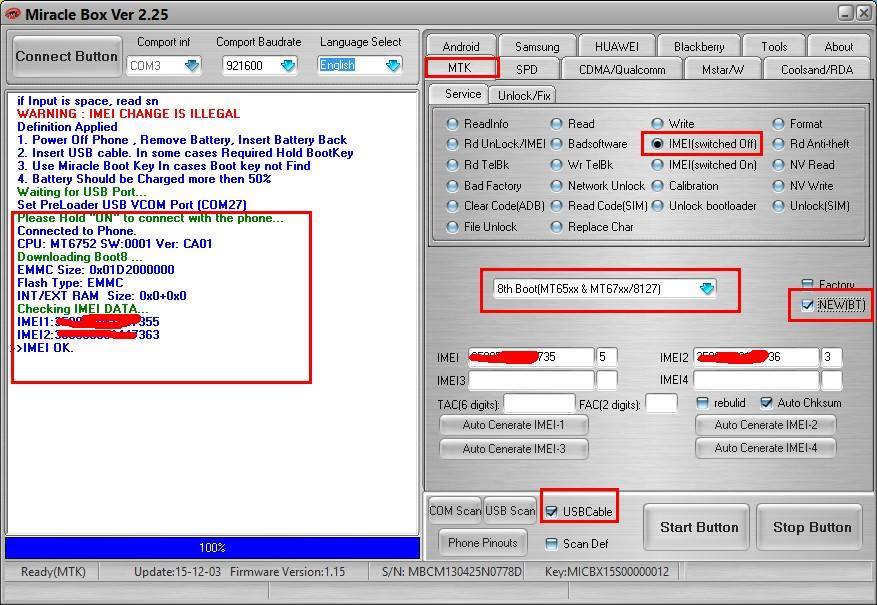Select the Format radio option
Viewport: 877px width, 605px height.
pos(798,124)
